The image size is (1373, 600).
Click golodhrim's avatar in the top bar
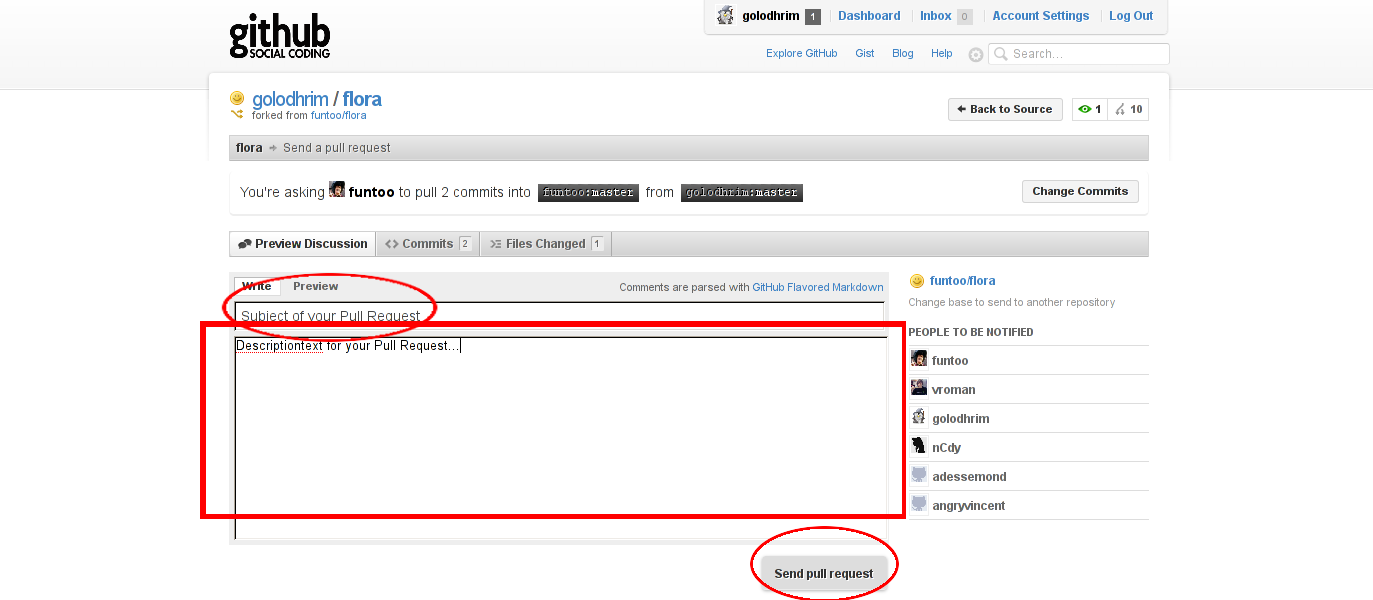(726, 16)
